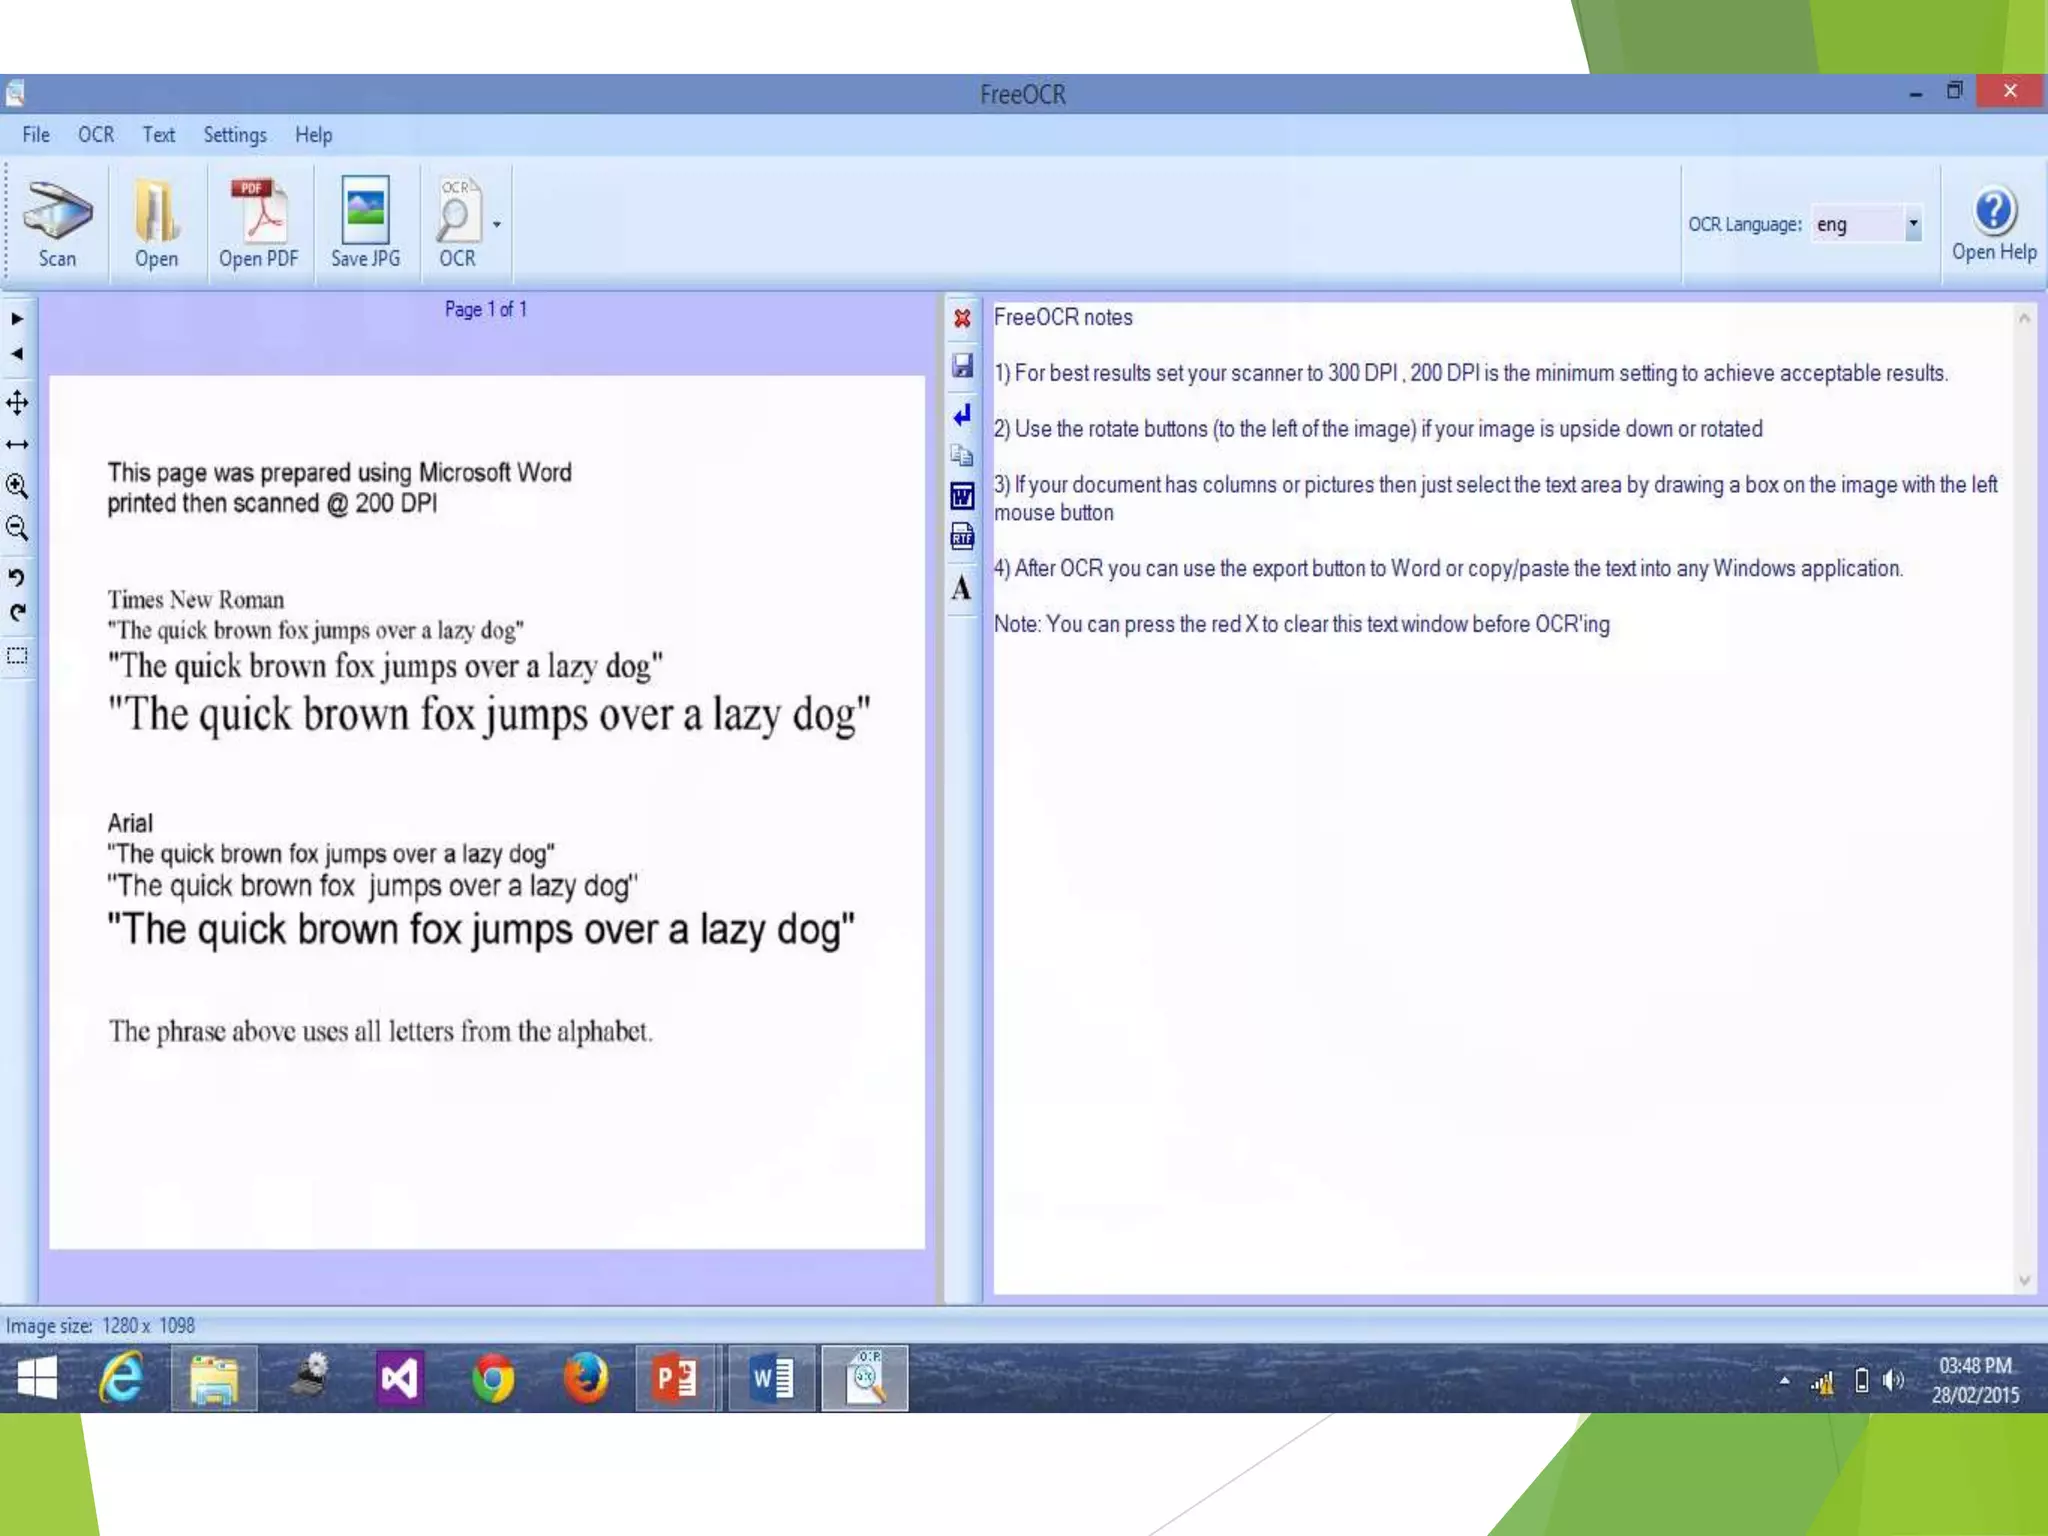Expand OCR Language dropdown
This screenshot has width=2048, height=1536.
tap(1912, 224)
